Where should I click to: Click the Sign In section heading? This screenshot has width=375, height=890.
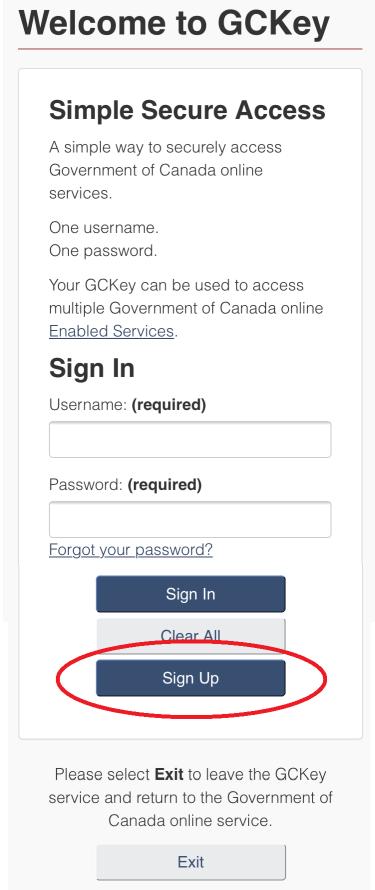(92, 368)
